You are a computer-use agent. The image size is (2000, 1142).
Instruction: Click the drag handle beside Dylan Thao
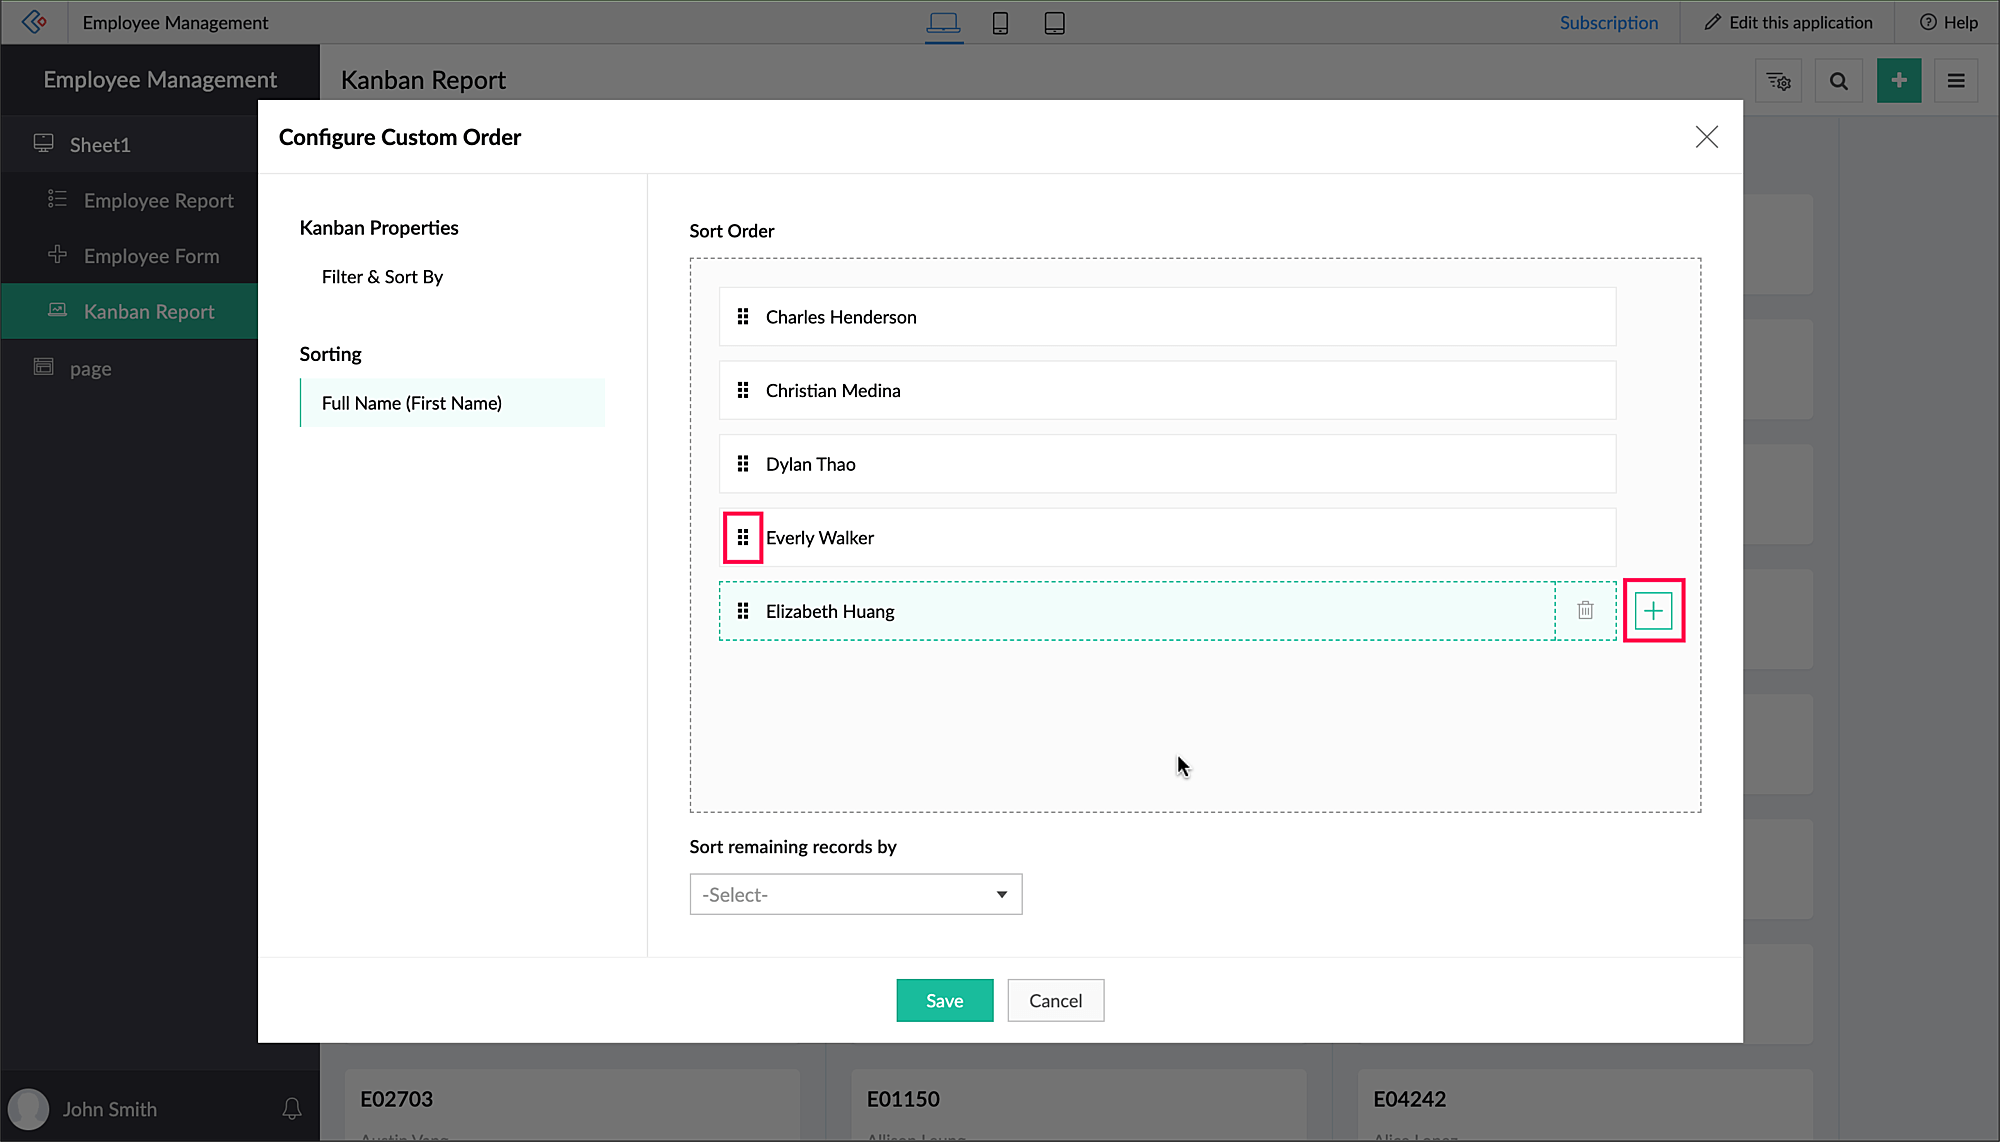pos(742,464)
